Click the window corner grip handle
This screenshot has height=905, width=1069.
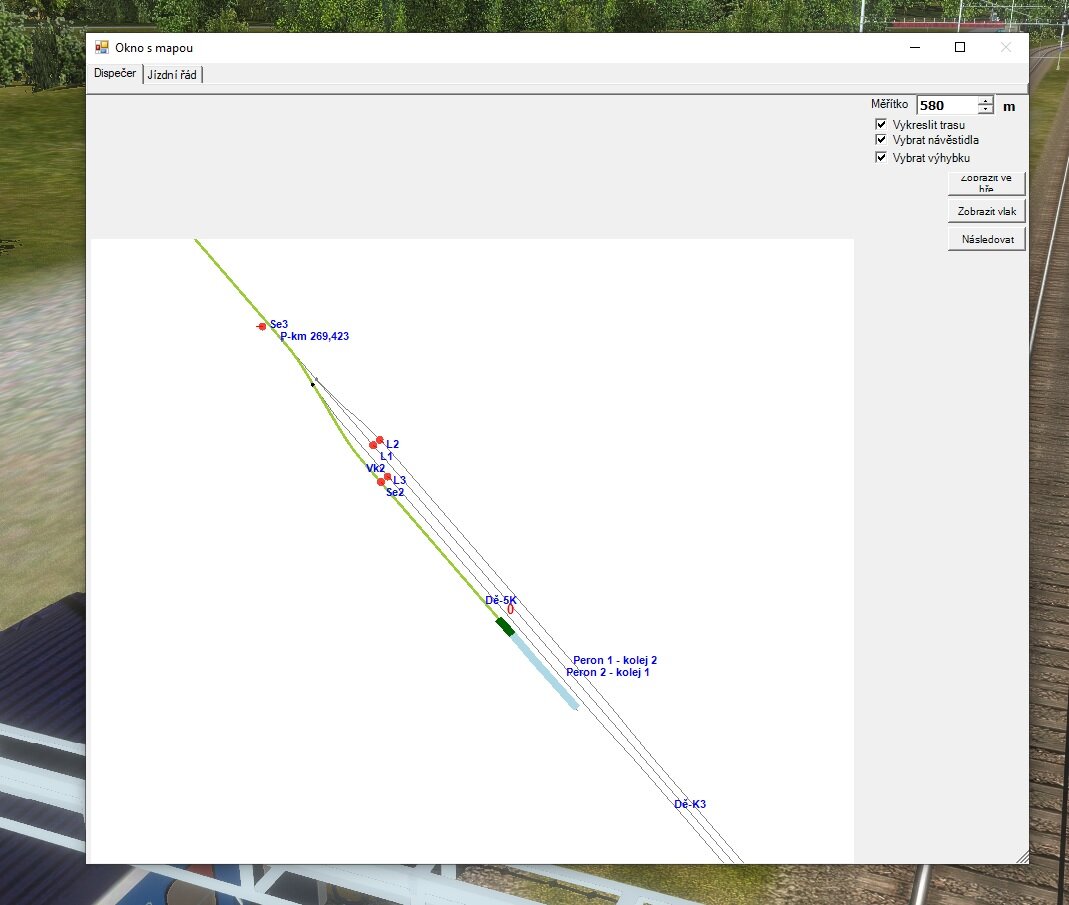(1023, 857)
